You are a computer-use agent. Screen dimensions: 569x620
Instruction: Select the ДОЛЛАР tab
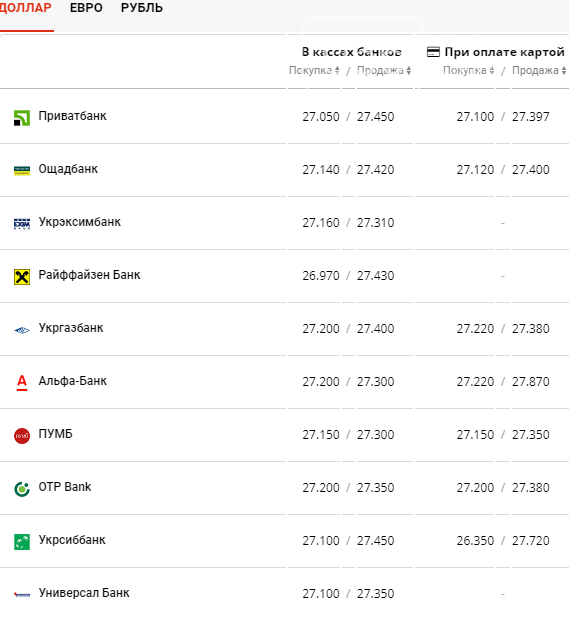coord(26,8)
